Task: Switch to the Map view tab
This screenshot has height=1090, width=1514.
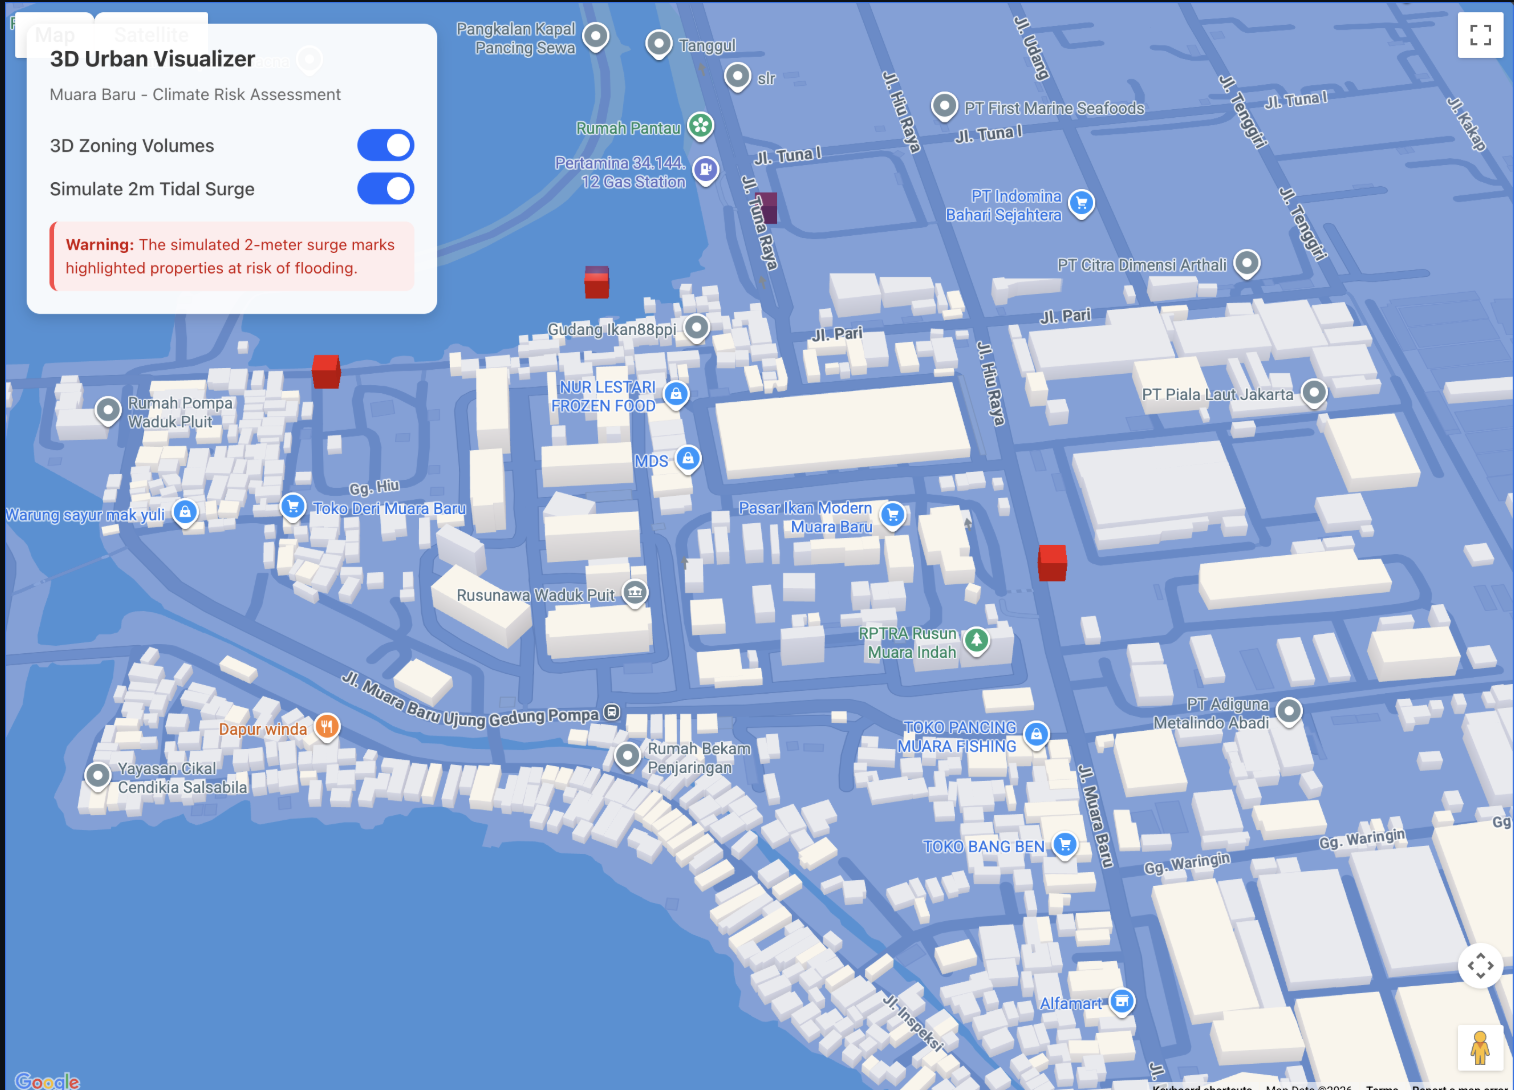Action: tap(55, 35)
